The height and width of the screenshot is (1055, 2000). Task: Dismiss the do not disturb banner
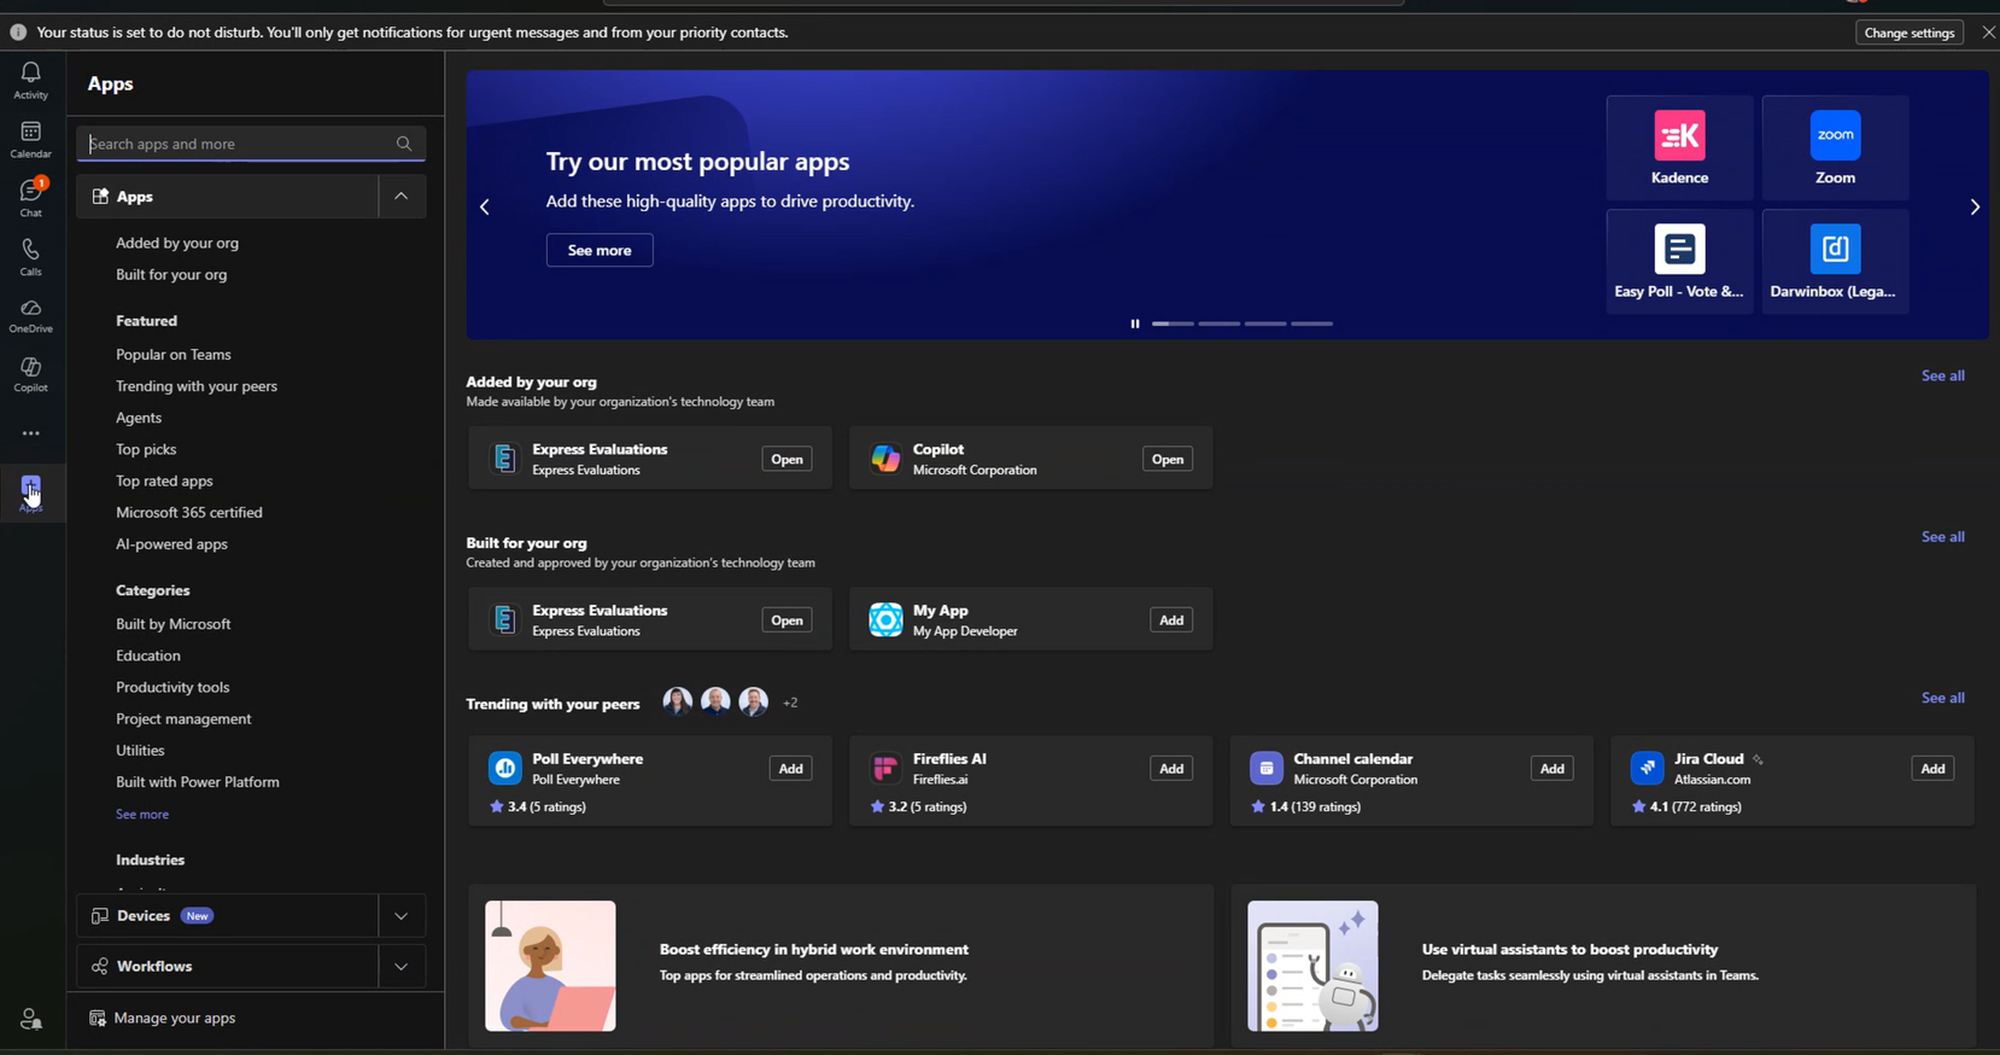pyautogui.click(x=1988, y=32)
